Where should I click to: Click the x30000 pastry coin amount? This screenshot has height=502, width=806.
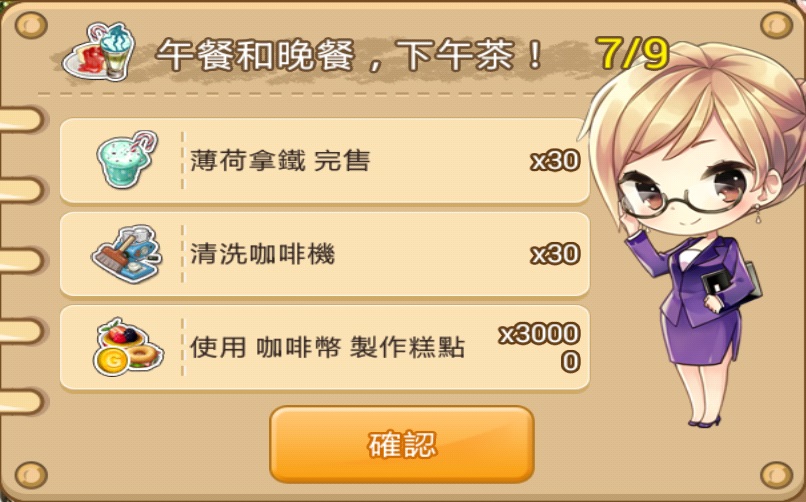coord(540,348)
